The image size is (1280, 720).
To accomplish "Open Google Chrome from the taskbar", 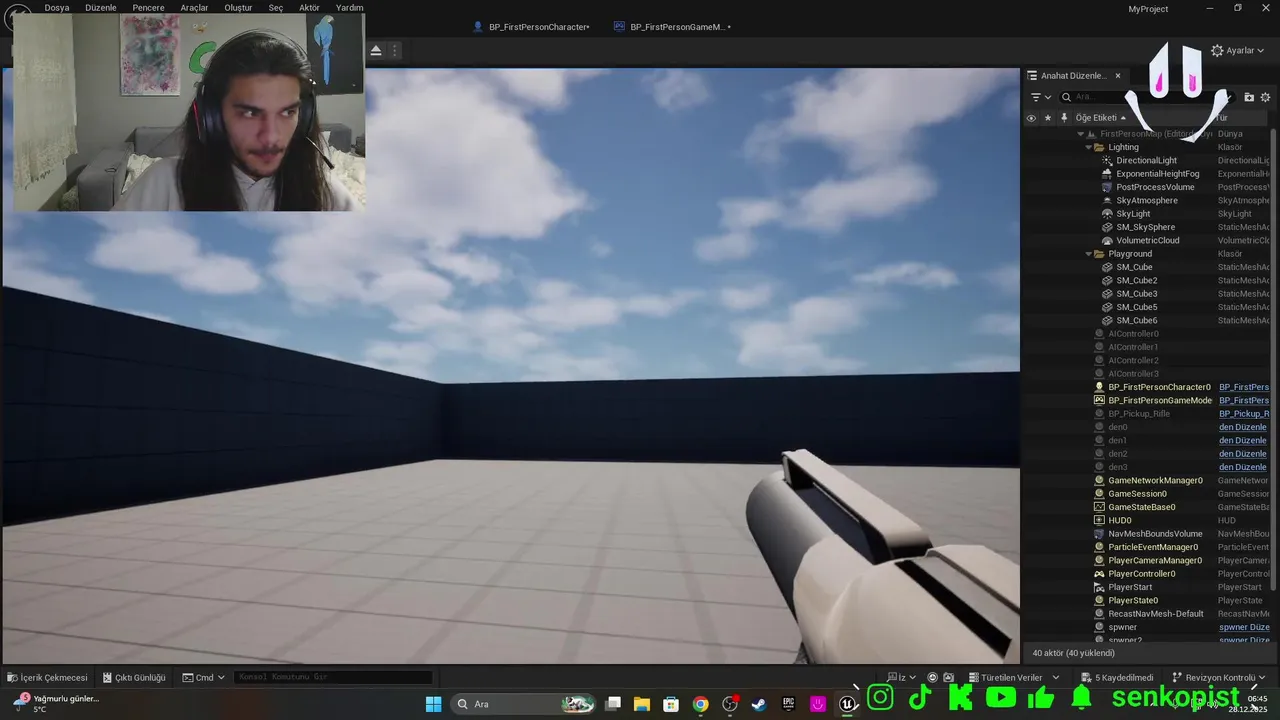I will [700, 704].
